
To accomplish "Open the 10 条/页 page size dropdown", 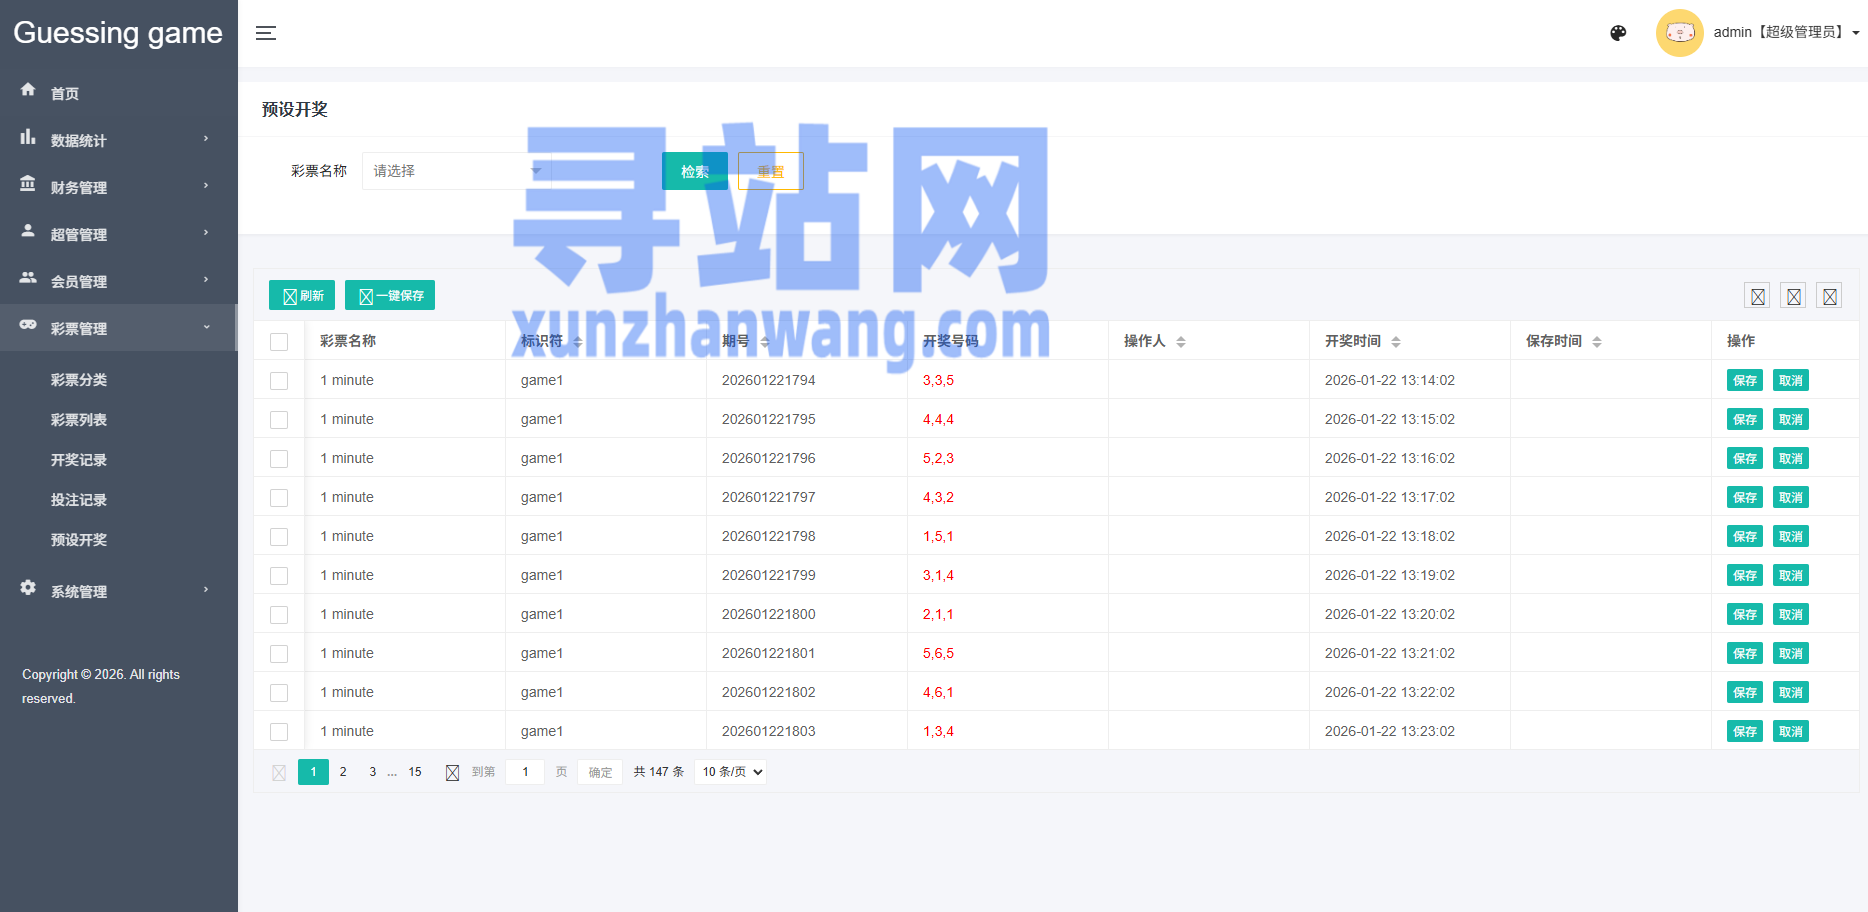I will (731, 772).
